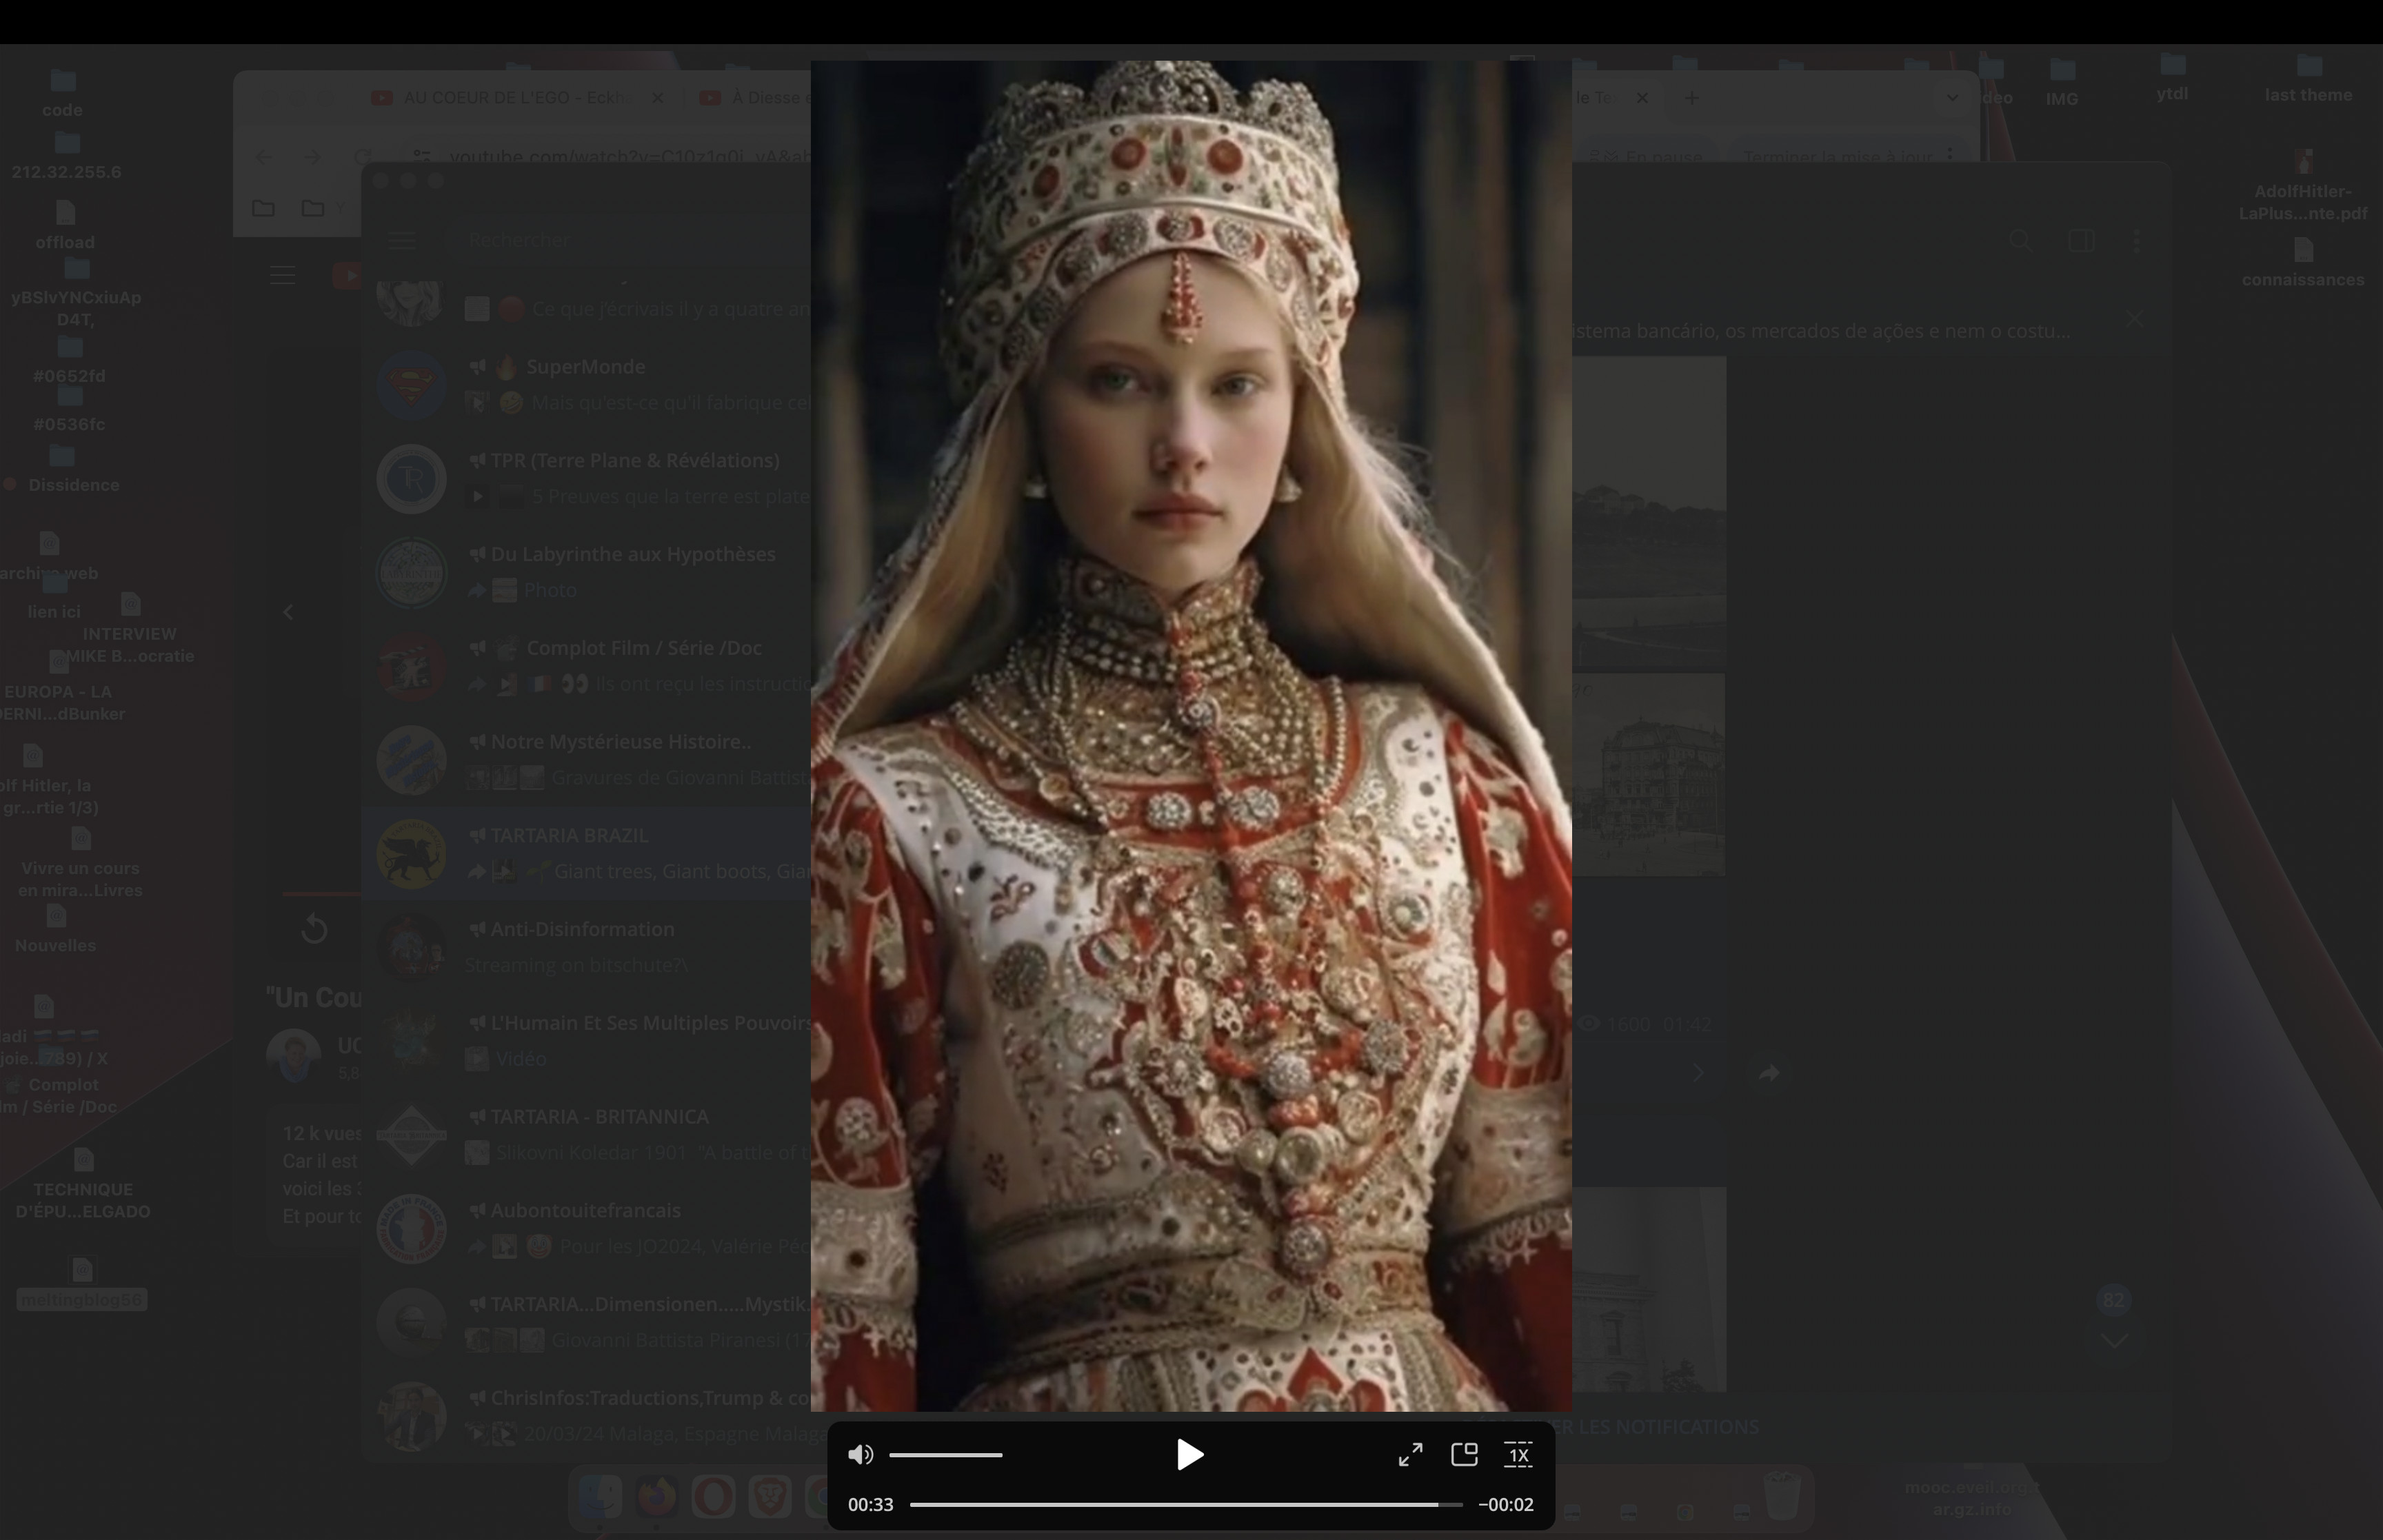
Task: Open the Anti-Disinformation channel
Action: (x=587, y=947)
